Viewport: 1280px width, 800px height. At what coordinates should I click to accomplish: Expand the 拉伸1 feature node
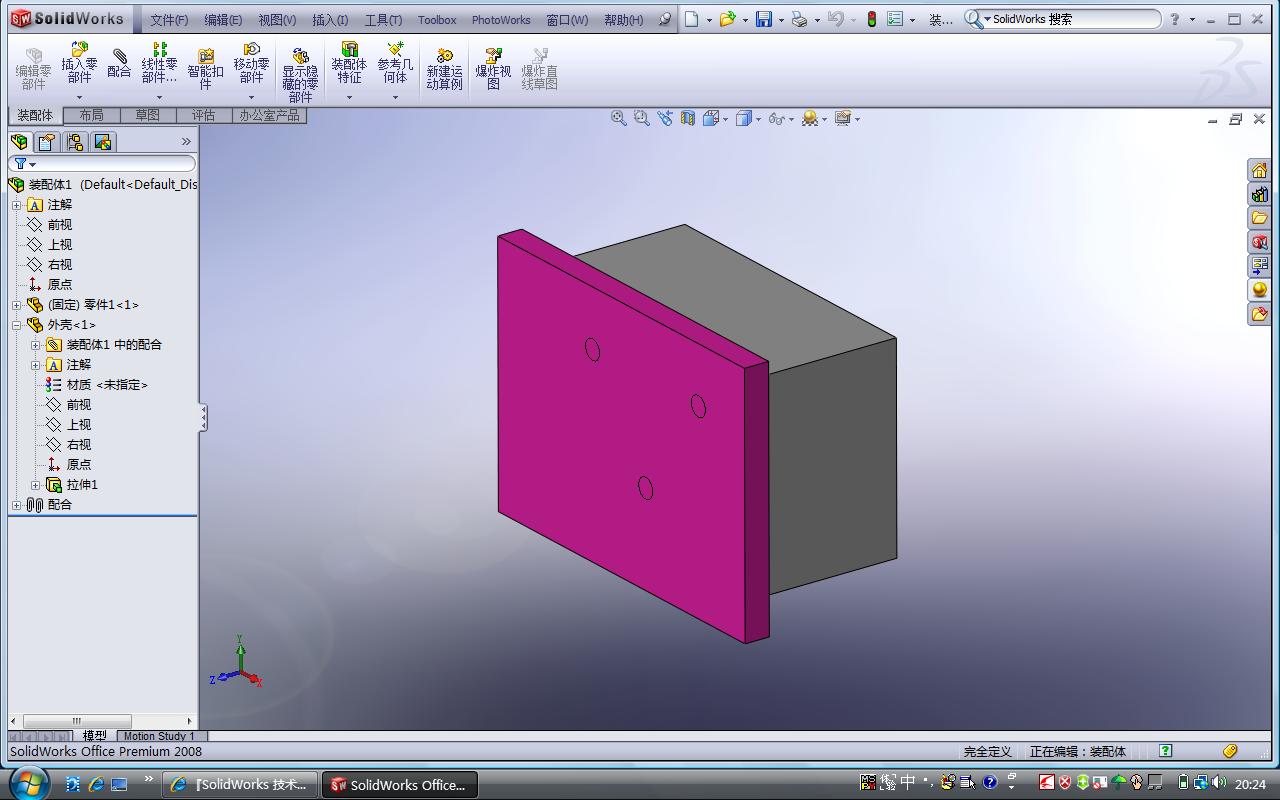tap(35, 485)
